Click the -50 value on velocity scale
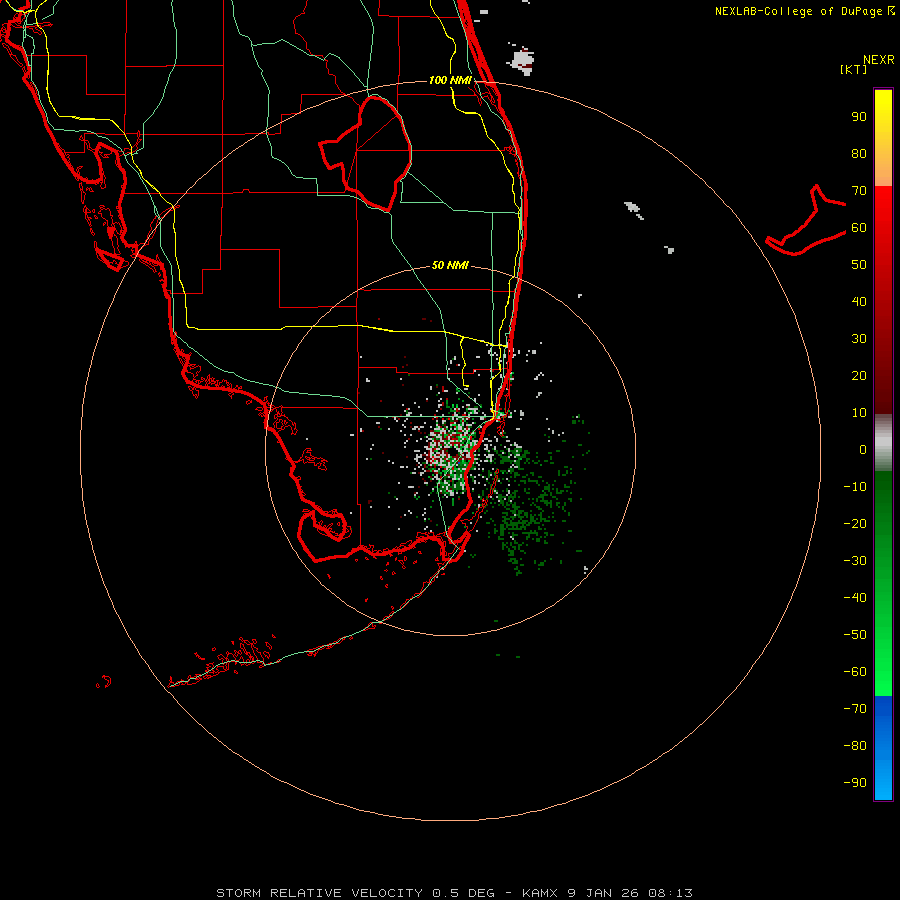The height and width of the screenshot is (900, 900). [855, 634]
